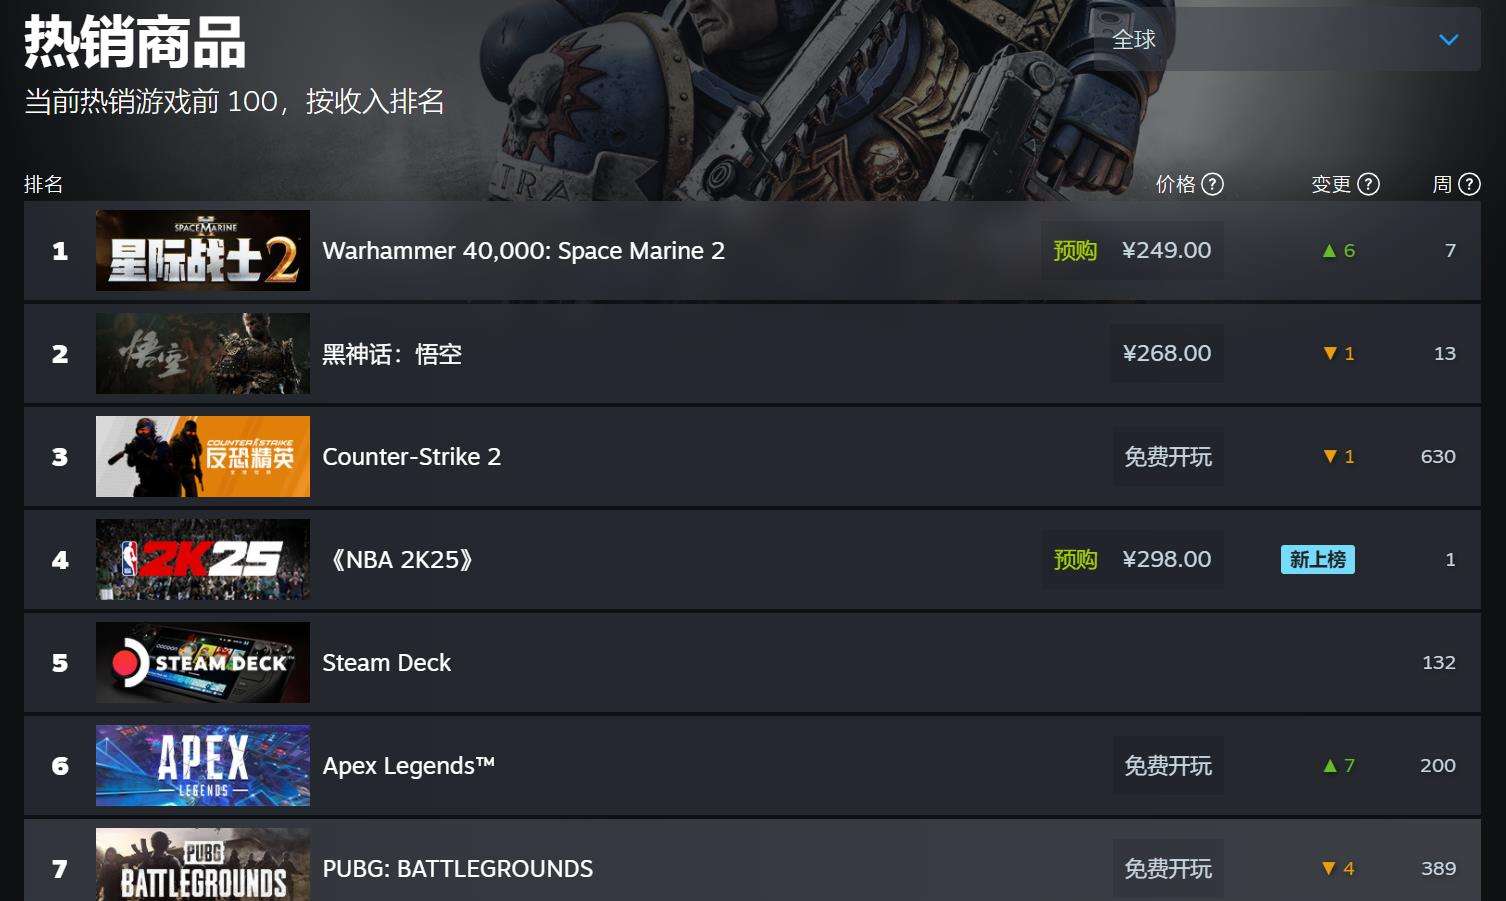Open the 黑神话：悟空 thumbnail image
Viewport: 1506px width, 901px height.
coord(203,353)
